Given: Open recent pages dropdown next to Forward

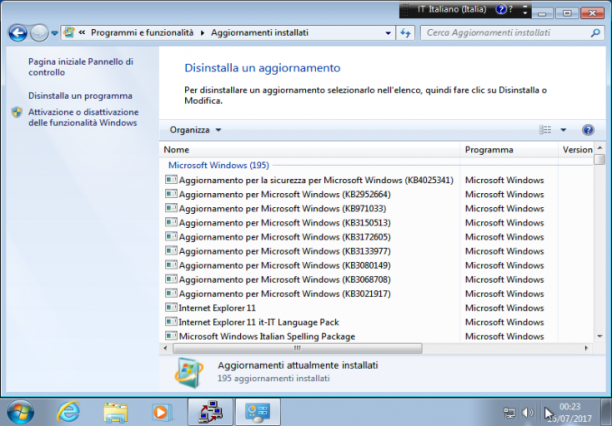Looking at the screenshot, I should pyautogui.click(x=55, y=33).
